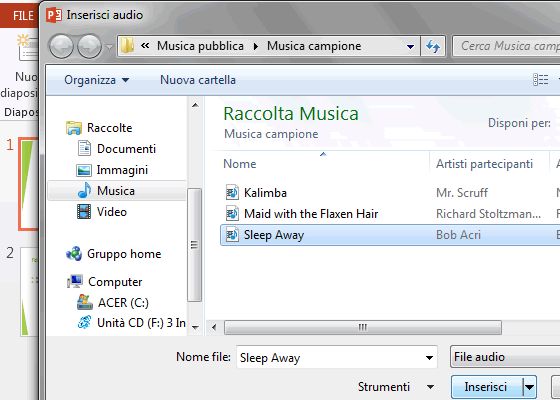Expand the address bar path dropdown
This screenshot has width=560, height=400.
(x=410, y=46)
